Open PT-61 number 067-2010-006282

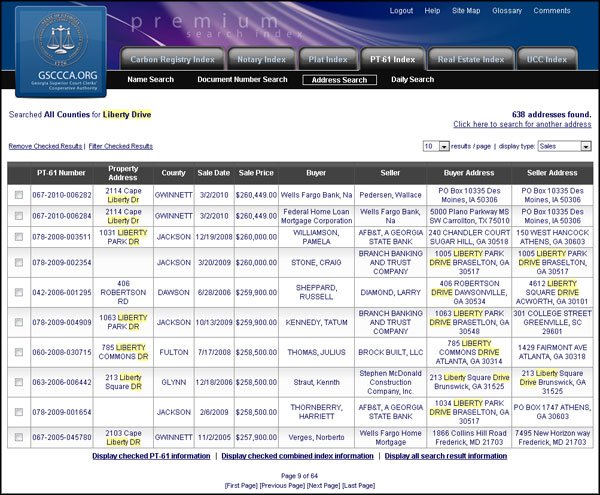pyautogui.click(x=62, y=195)
